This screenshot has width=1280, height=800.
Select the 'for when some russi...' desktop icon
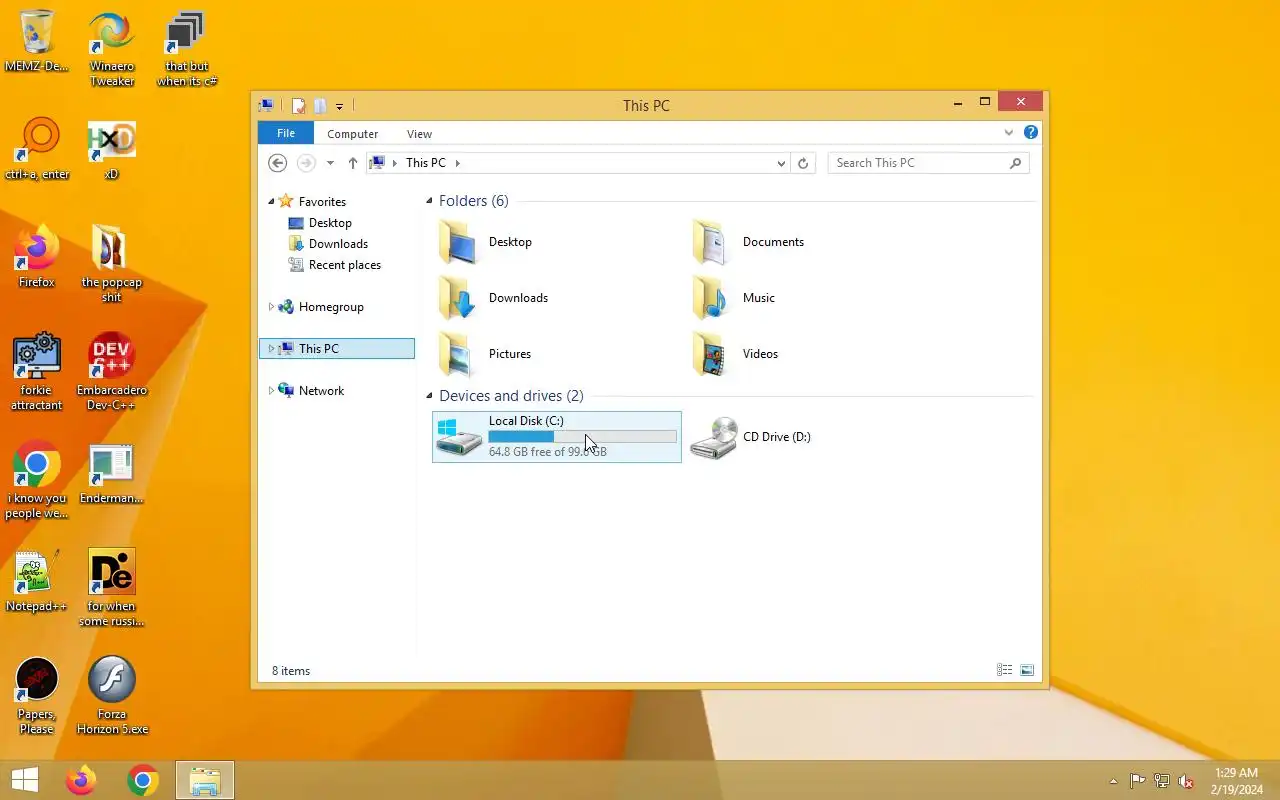[112, 587]
